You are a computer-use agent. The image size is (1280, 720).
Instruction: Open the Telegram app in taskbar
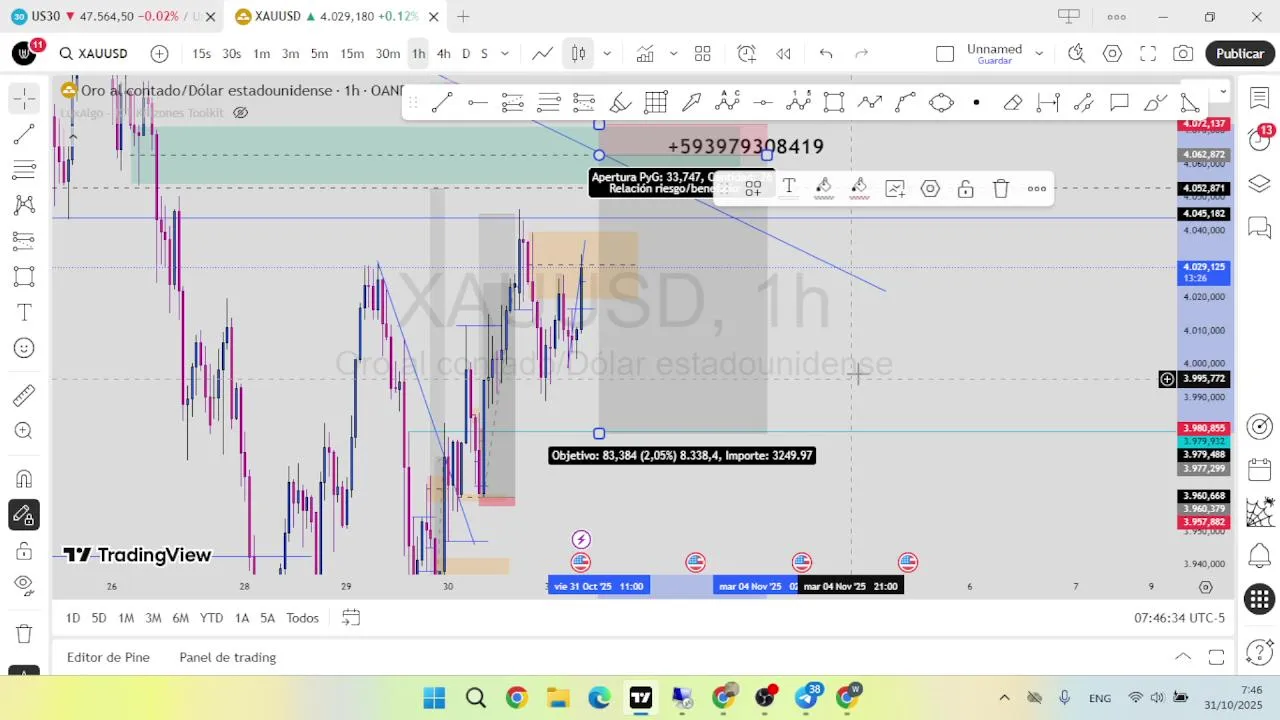(806, 697)
